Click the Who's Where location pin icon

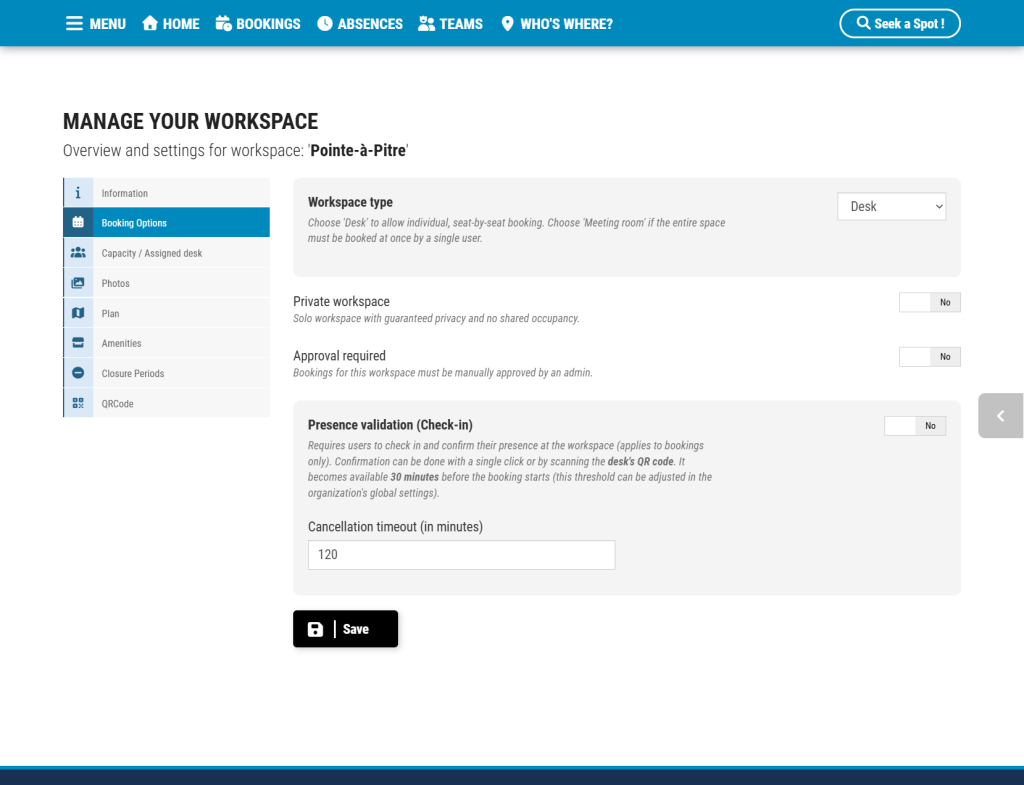click(507, 24)
